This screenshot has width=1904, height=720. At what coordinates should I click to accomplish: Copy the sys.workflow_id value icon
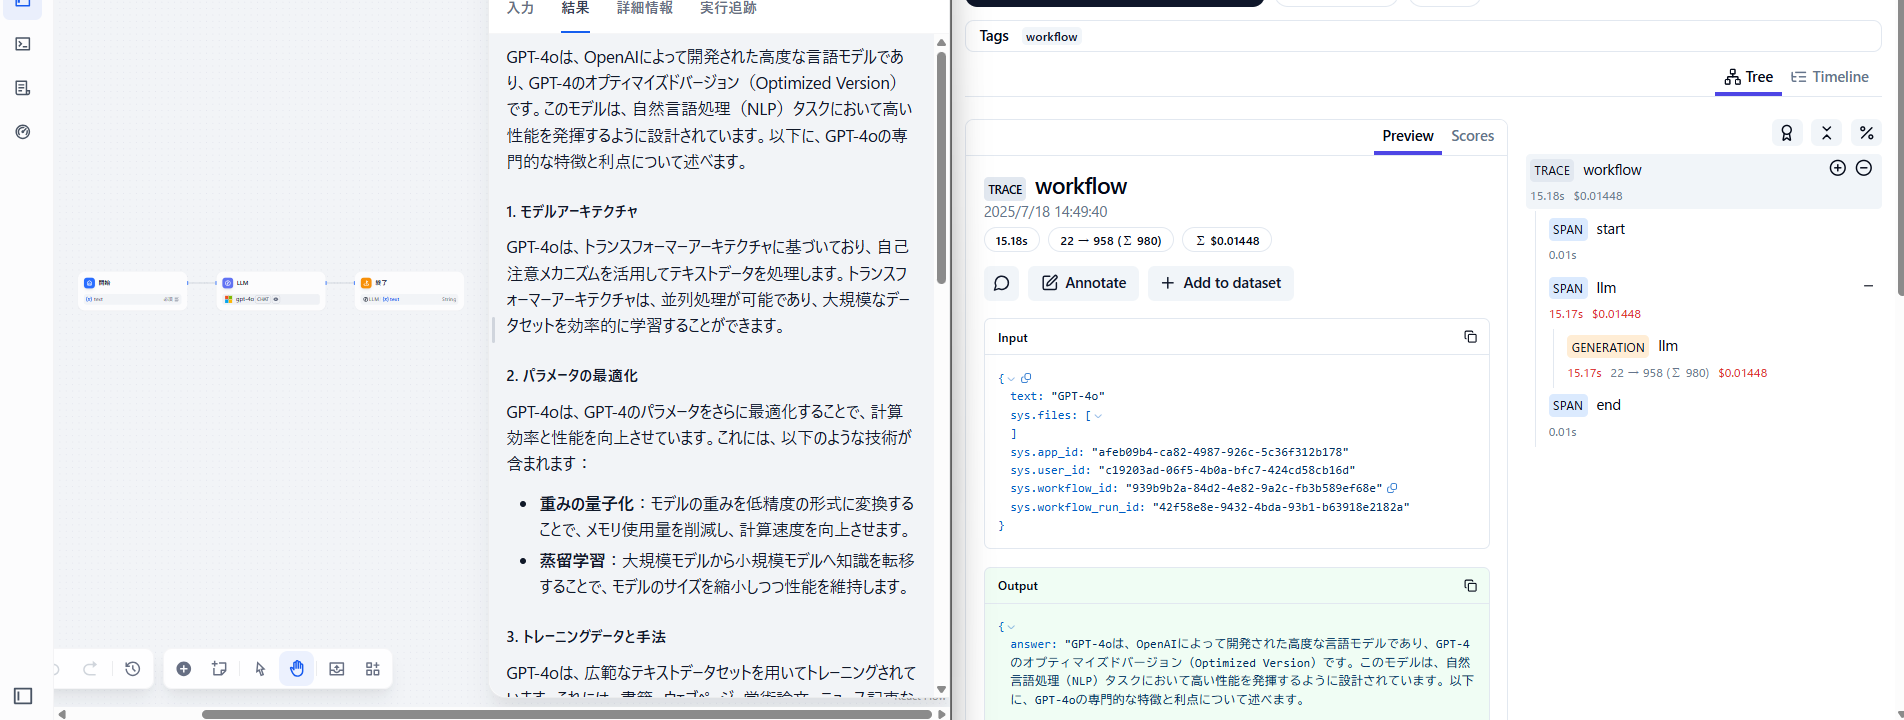[1392, 488]
